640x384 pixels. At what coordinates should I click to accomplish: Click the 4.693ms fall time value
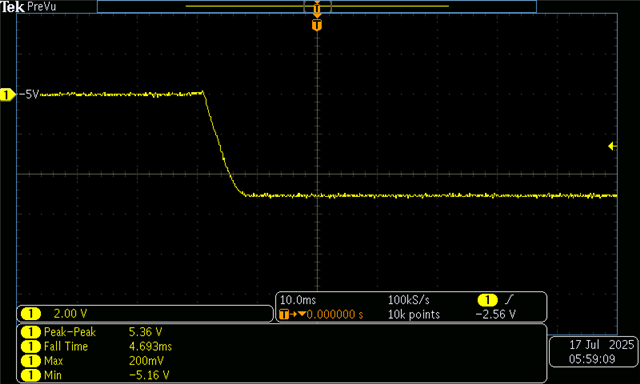pos(150,346)
